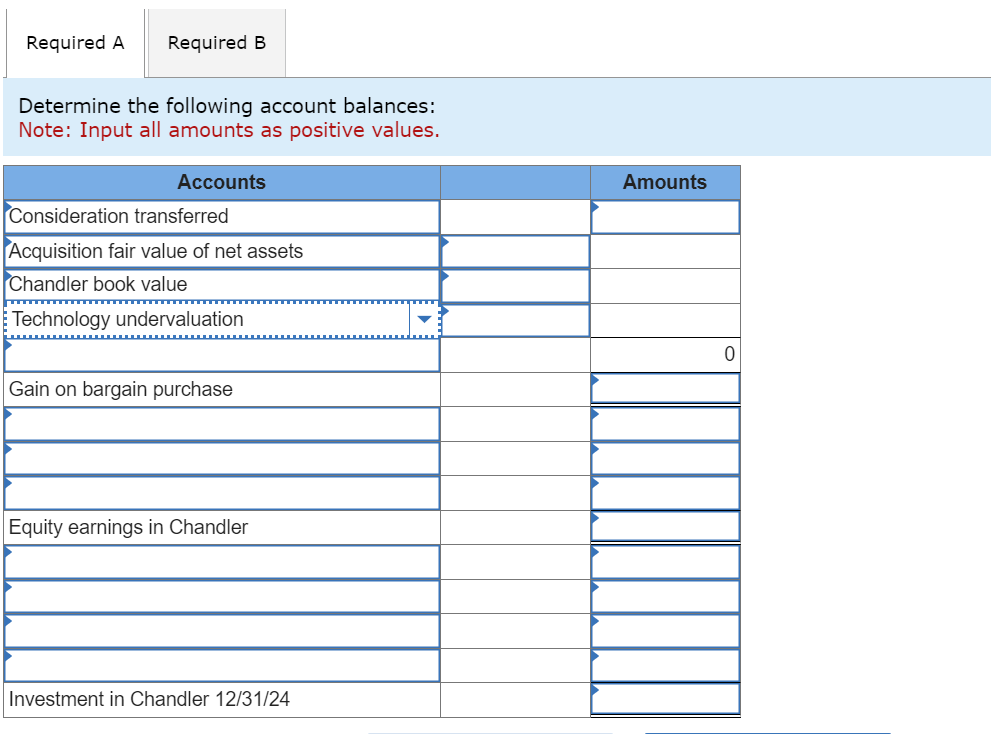Expand the blank account dropdown below Gain on bargain purchase

pos(220,424)
